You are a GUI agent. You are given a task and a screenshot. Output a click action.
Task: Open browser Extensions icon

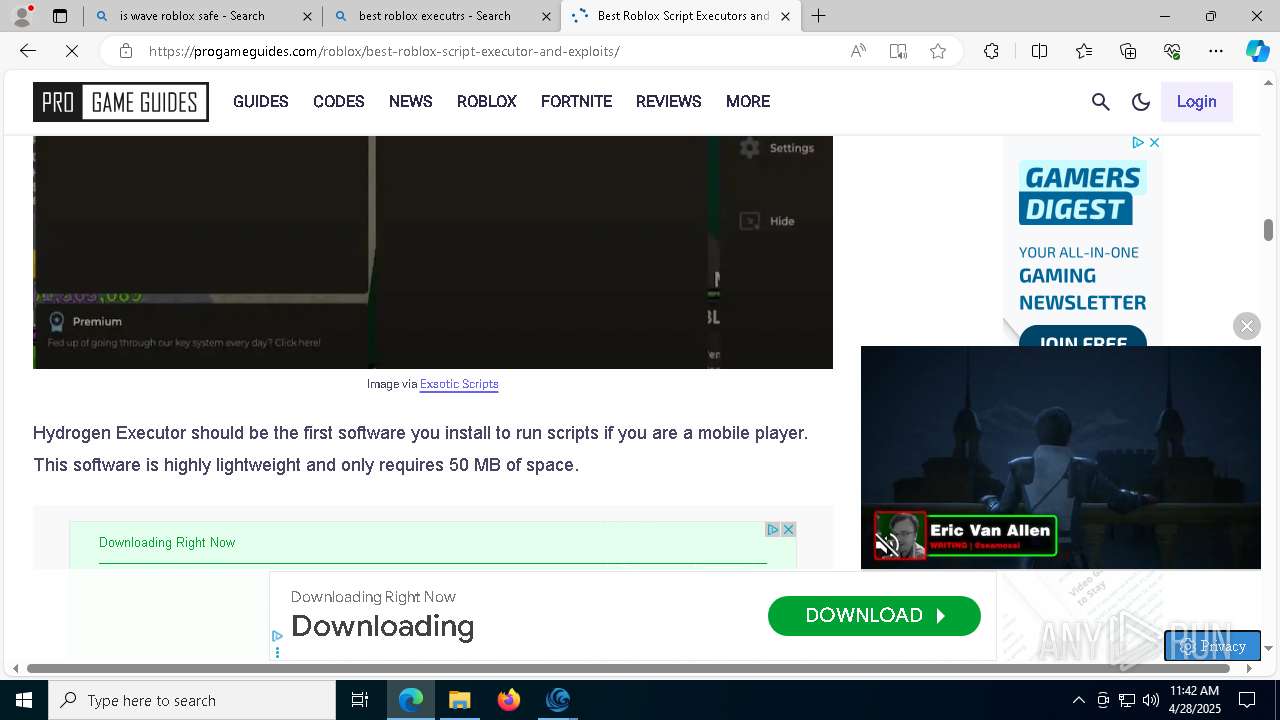[x=991, y=51]
